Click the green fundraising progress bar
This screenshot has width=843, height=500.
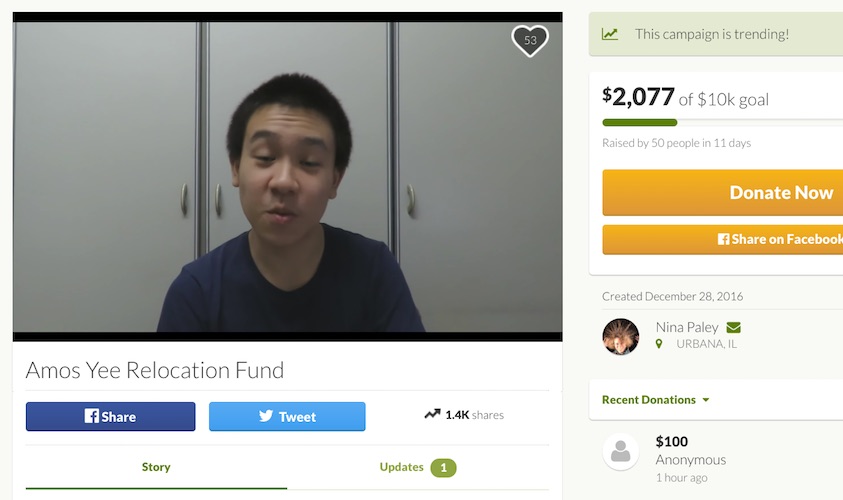(640, 122)
